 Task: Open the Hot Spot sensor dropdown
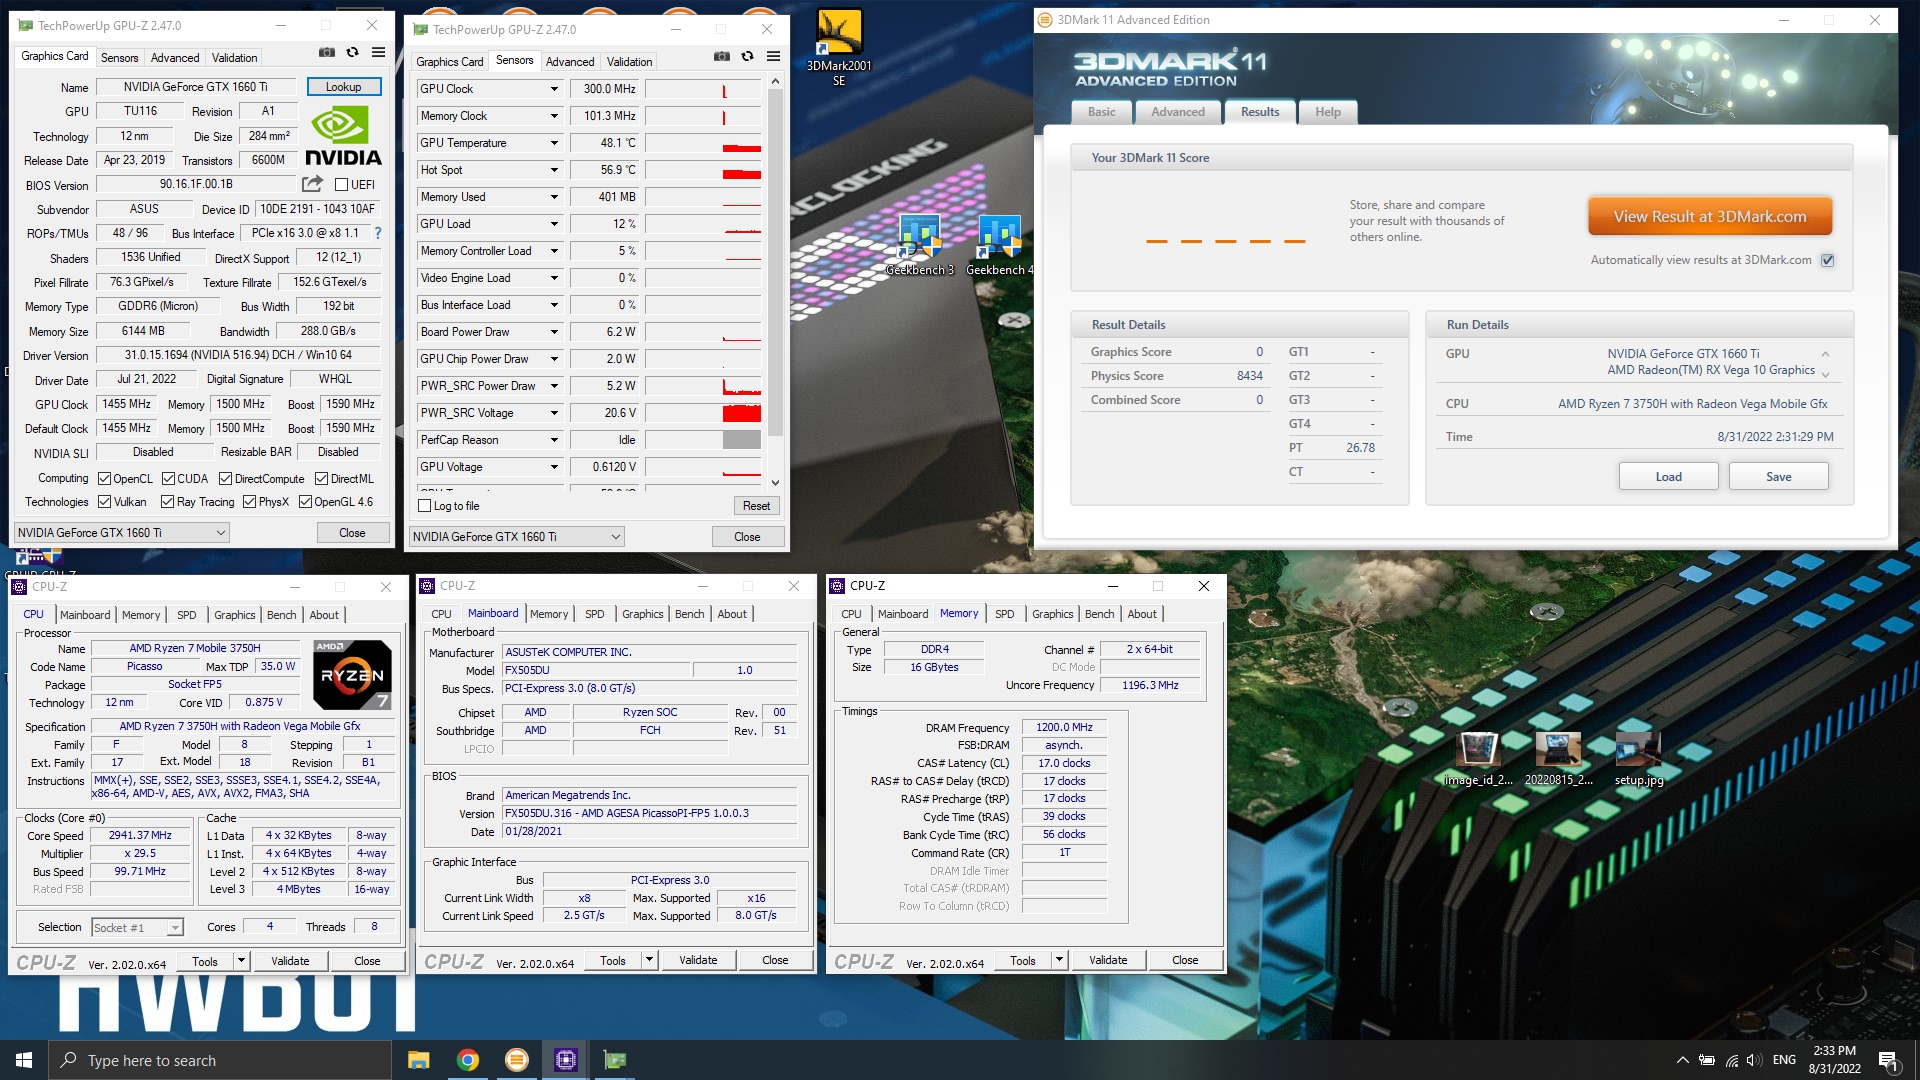(x=554, y=170)
